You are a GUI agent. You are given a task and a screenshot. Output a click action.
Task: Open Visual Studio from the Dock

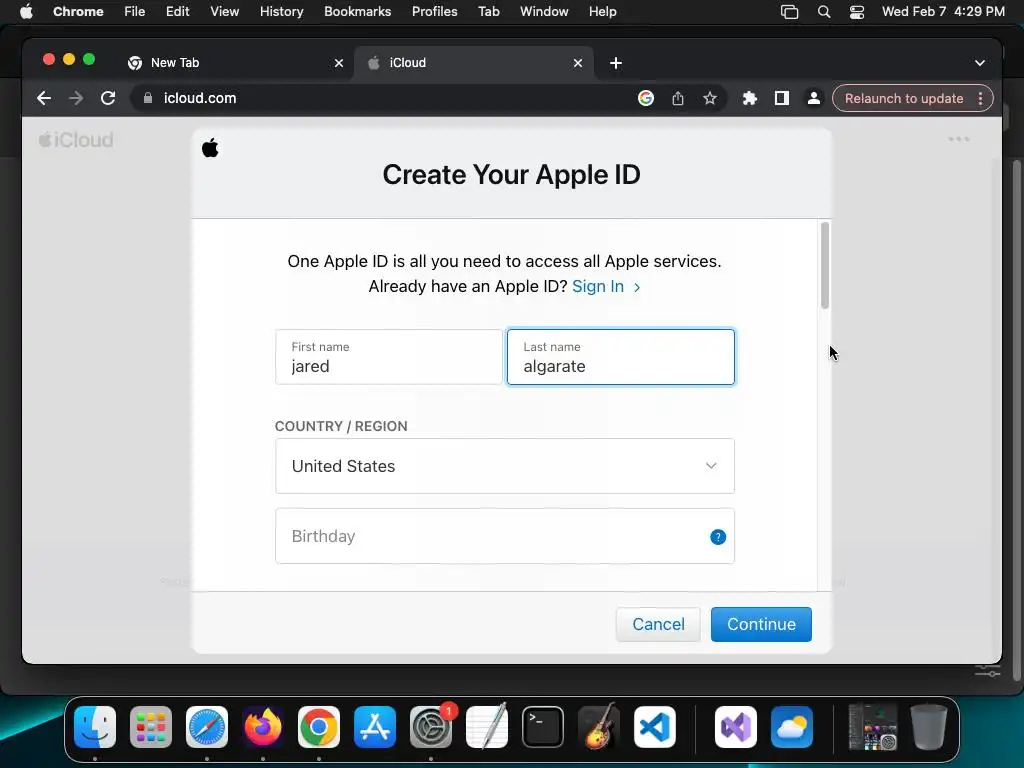(736, 727)
